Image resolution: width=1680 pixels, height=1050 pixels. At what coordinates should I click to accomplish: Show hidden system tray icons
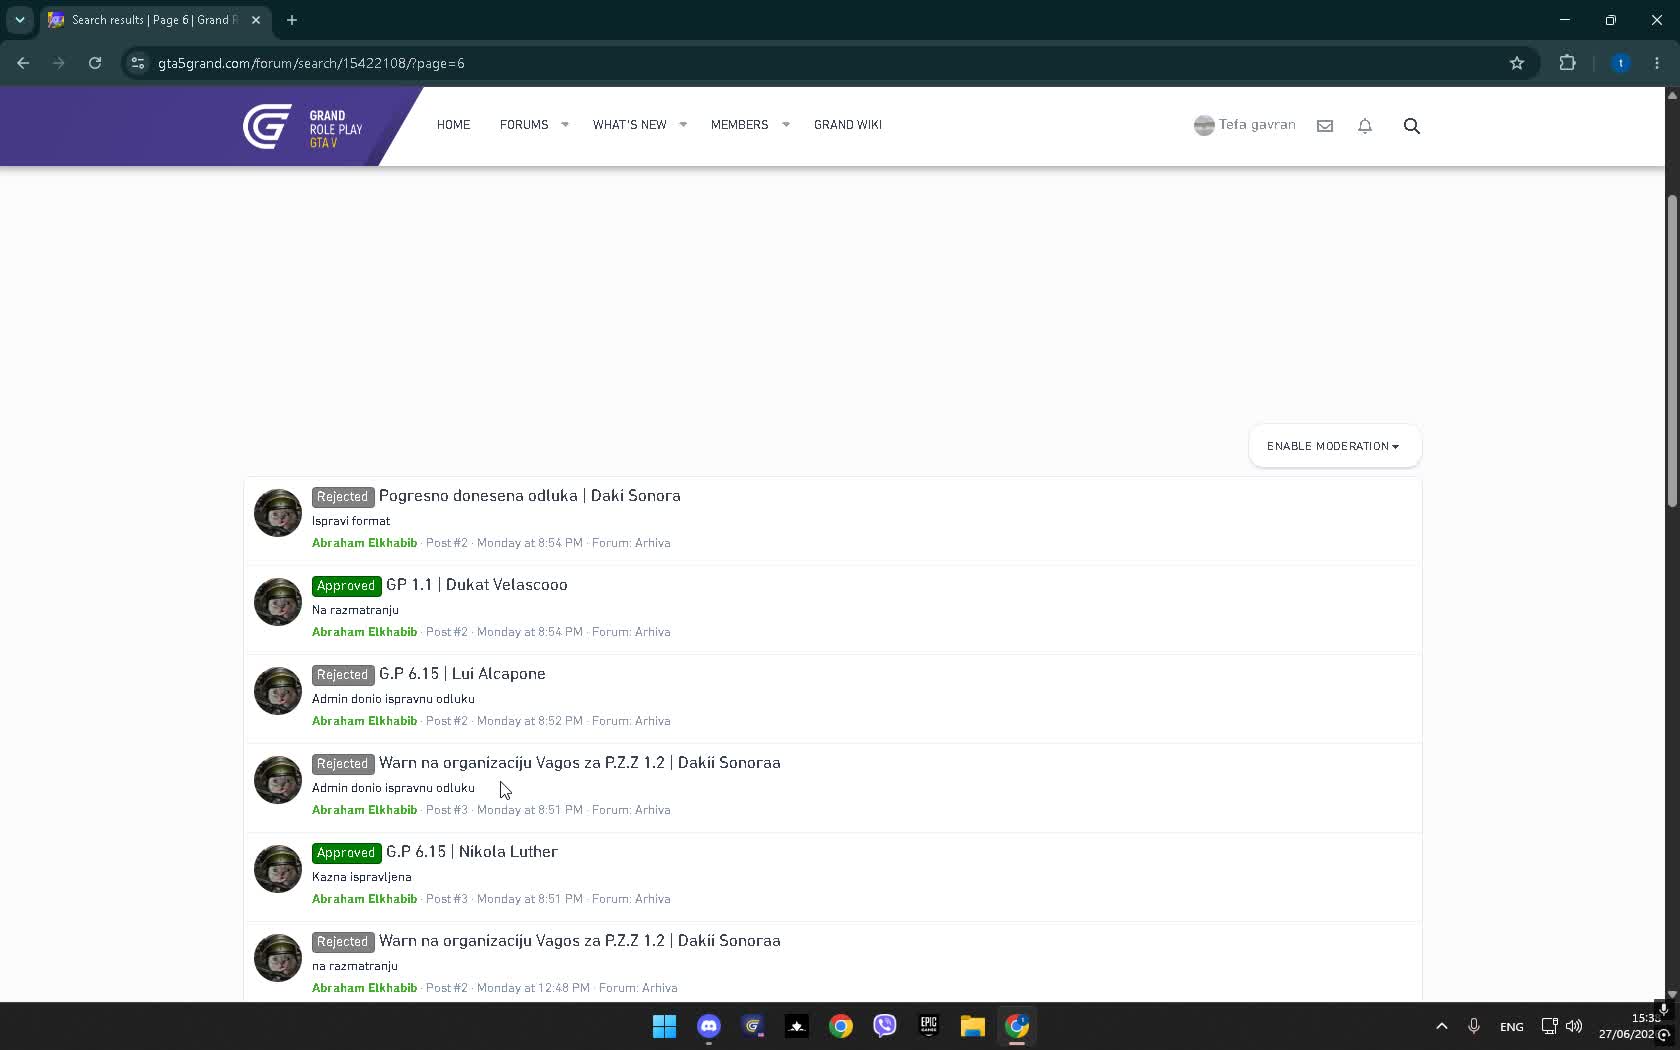(1441, 1026)
